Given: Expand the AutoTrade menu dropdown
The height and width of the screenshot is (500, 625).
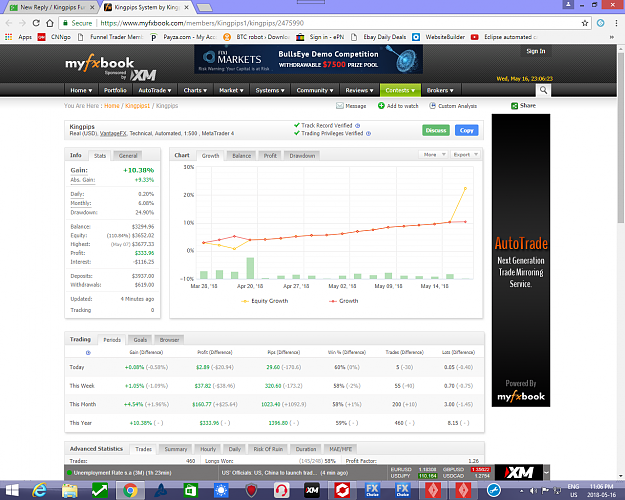Looking at the screenshot, I should pyautogui.click(x=155, y=90).
